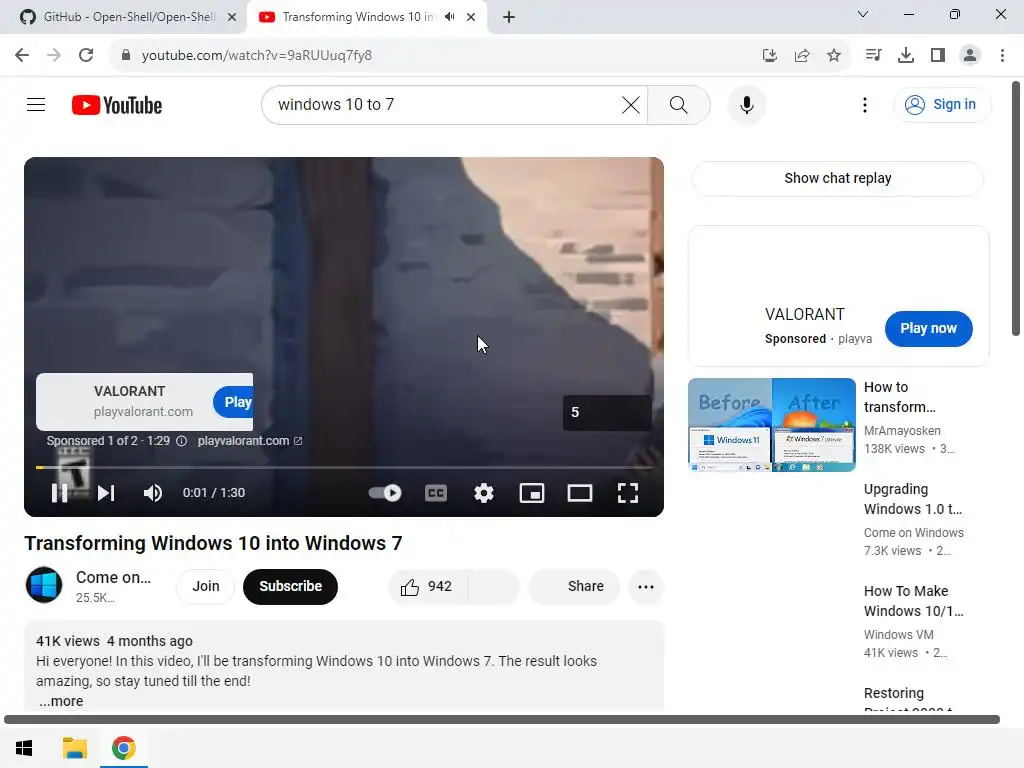Open File Explorer from taskbar
The width and height of the screenshot is (1024, 768).
tap(74, 748)
